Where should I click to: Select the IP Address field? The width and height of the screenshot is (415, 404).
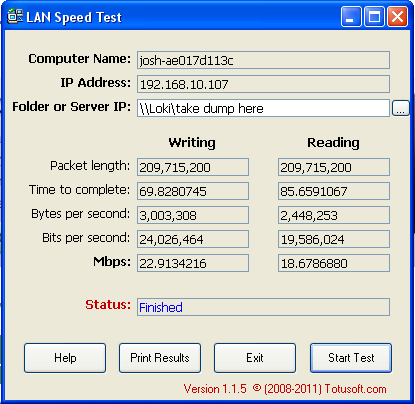[x=263, y=84]
